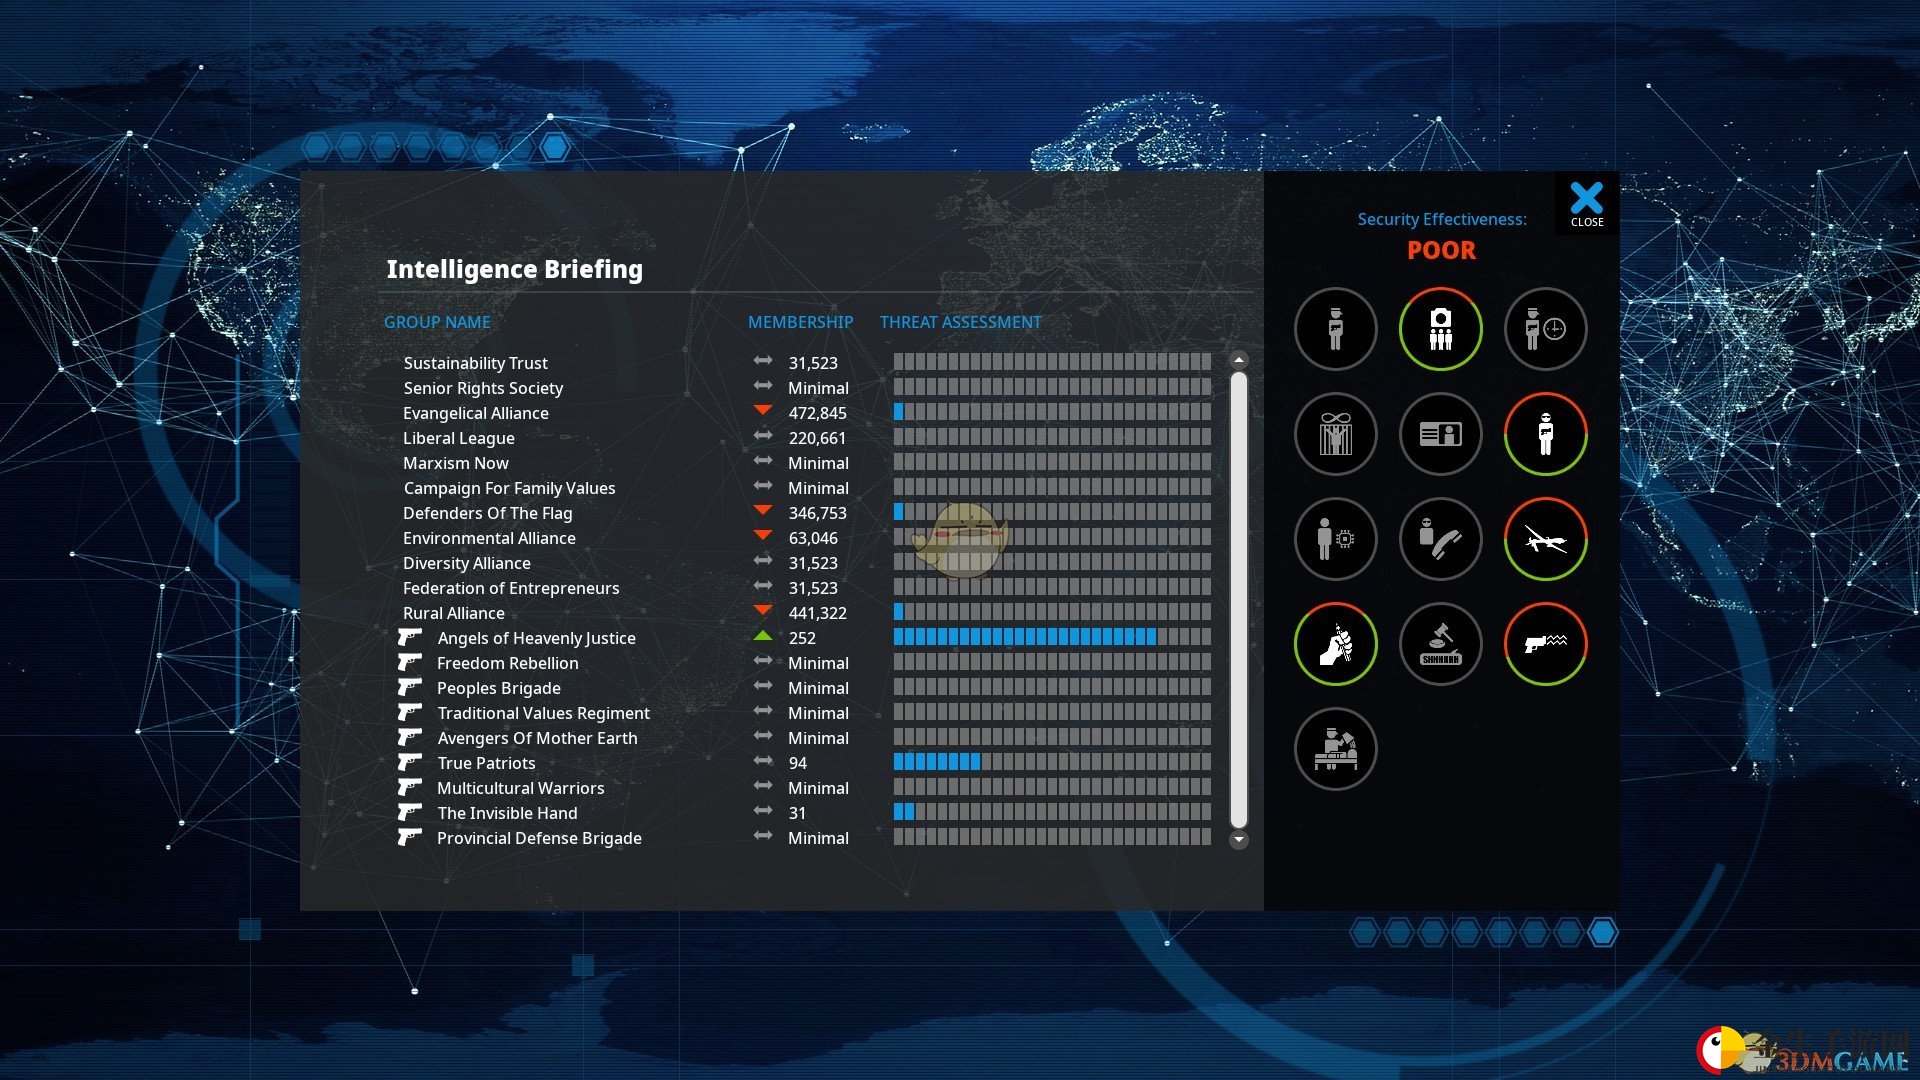
Task: Select the Liberal League group name
Action: point(459,438)
